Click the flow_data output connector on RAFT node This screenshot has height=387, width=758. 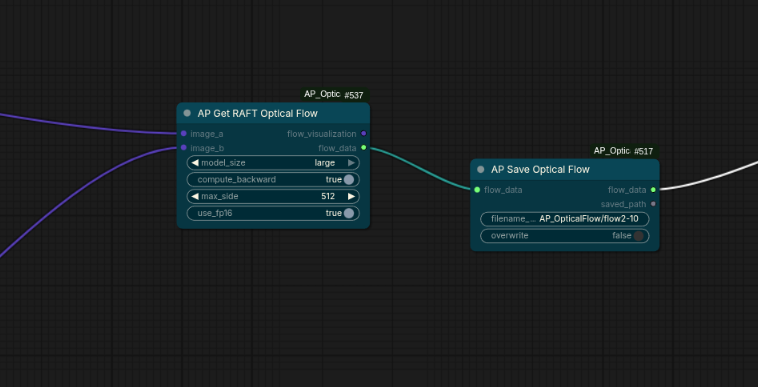click(x=364, y=148)
